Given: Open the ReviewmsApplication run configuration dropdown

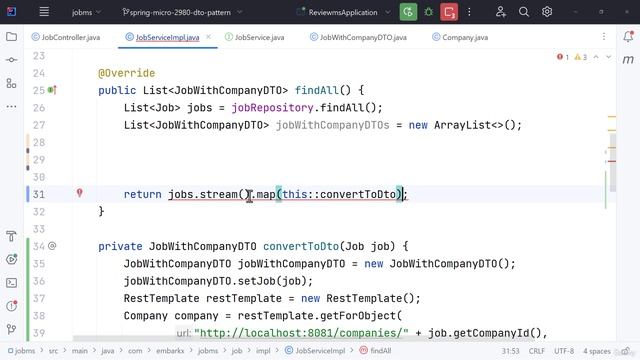Looking at the screenshot, I should pyautogui.click(x=343, y=12).
